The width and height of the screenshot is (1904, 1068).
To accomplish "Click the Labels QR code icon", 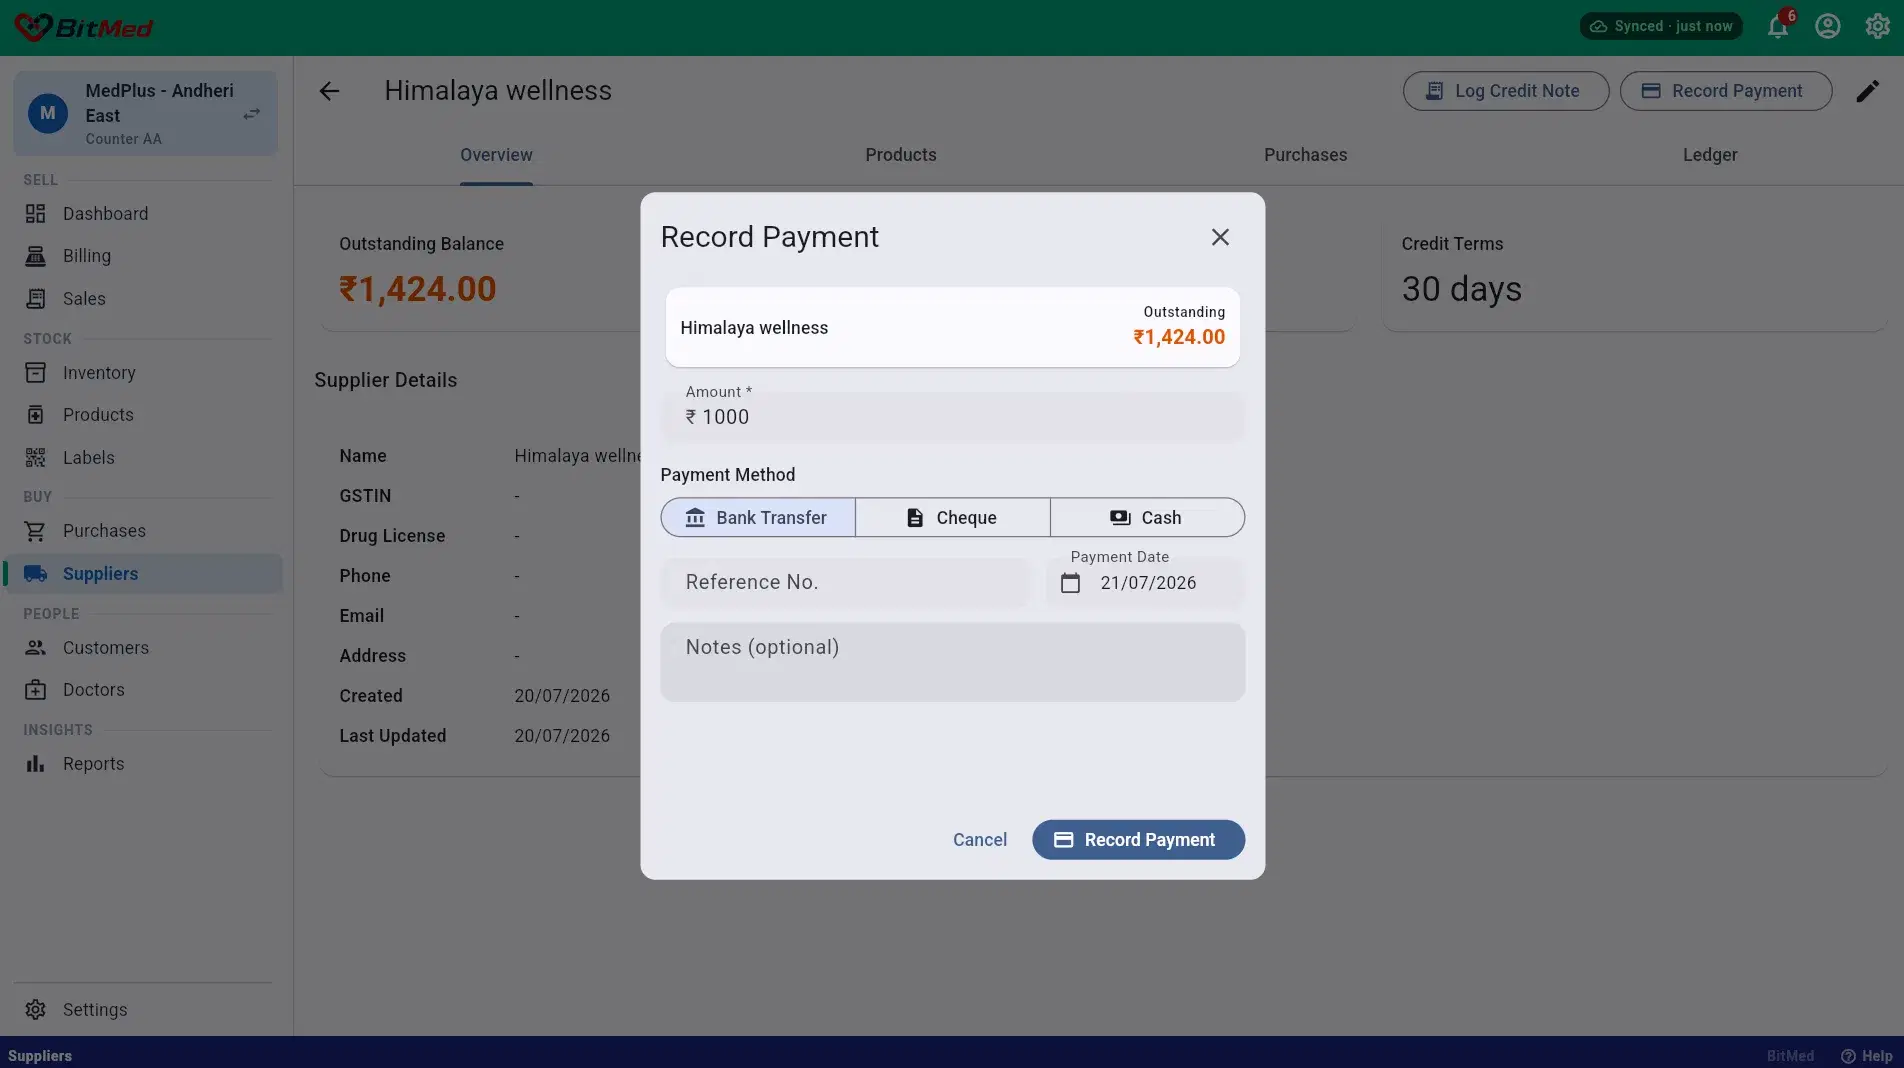I will (35, 458).
